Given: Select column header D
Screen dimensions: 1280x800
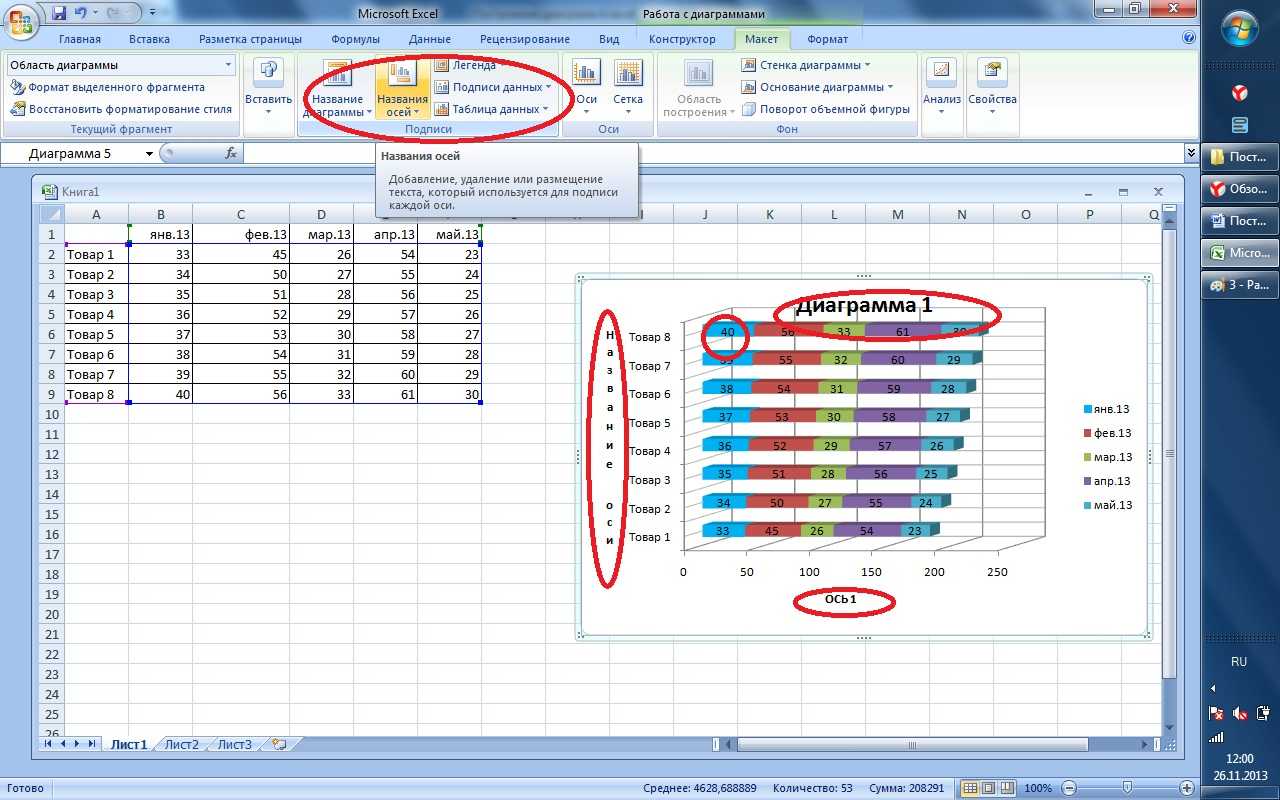Looking at the screenshot, I should pos(321,214).
